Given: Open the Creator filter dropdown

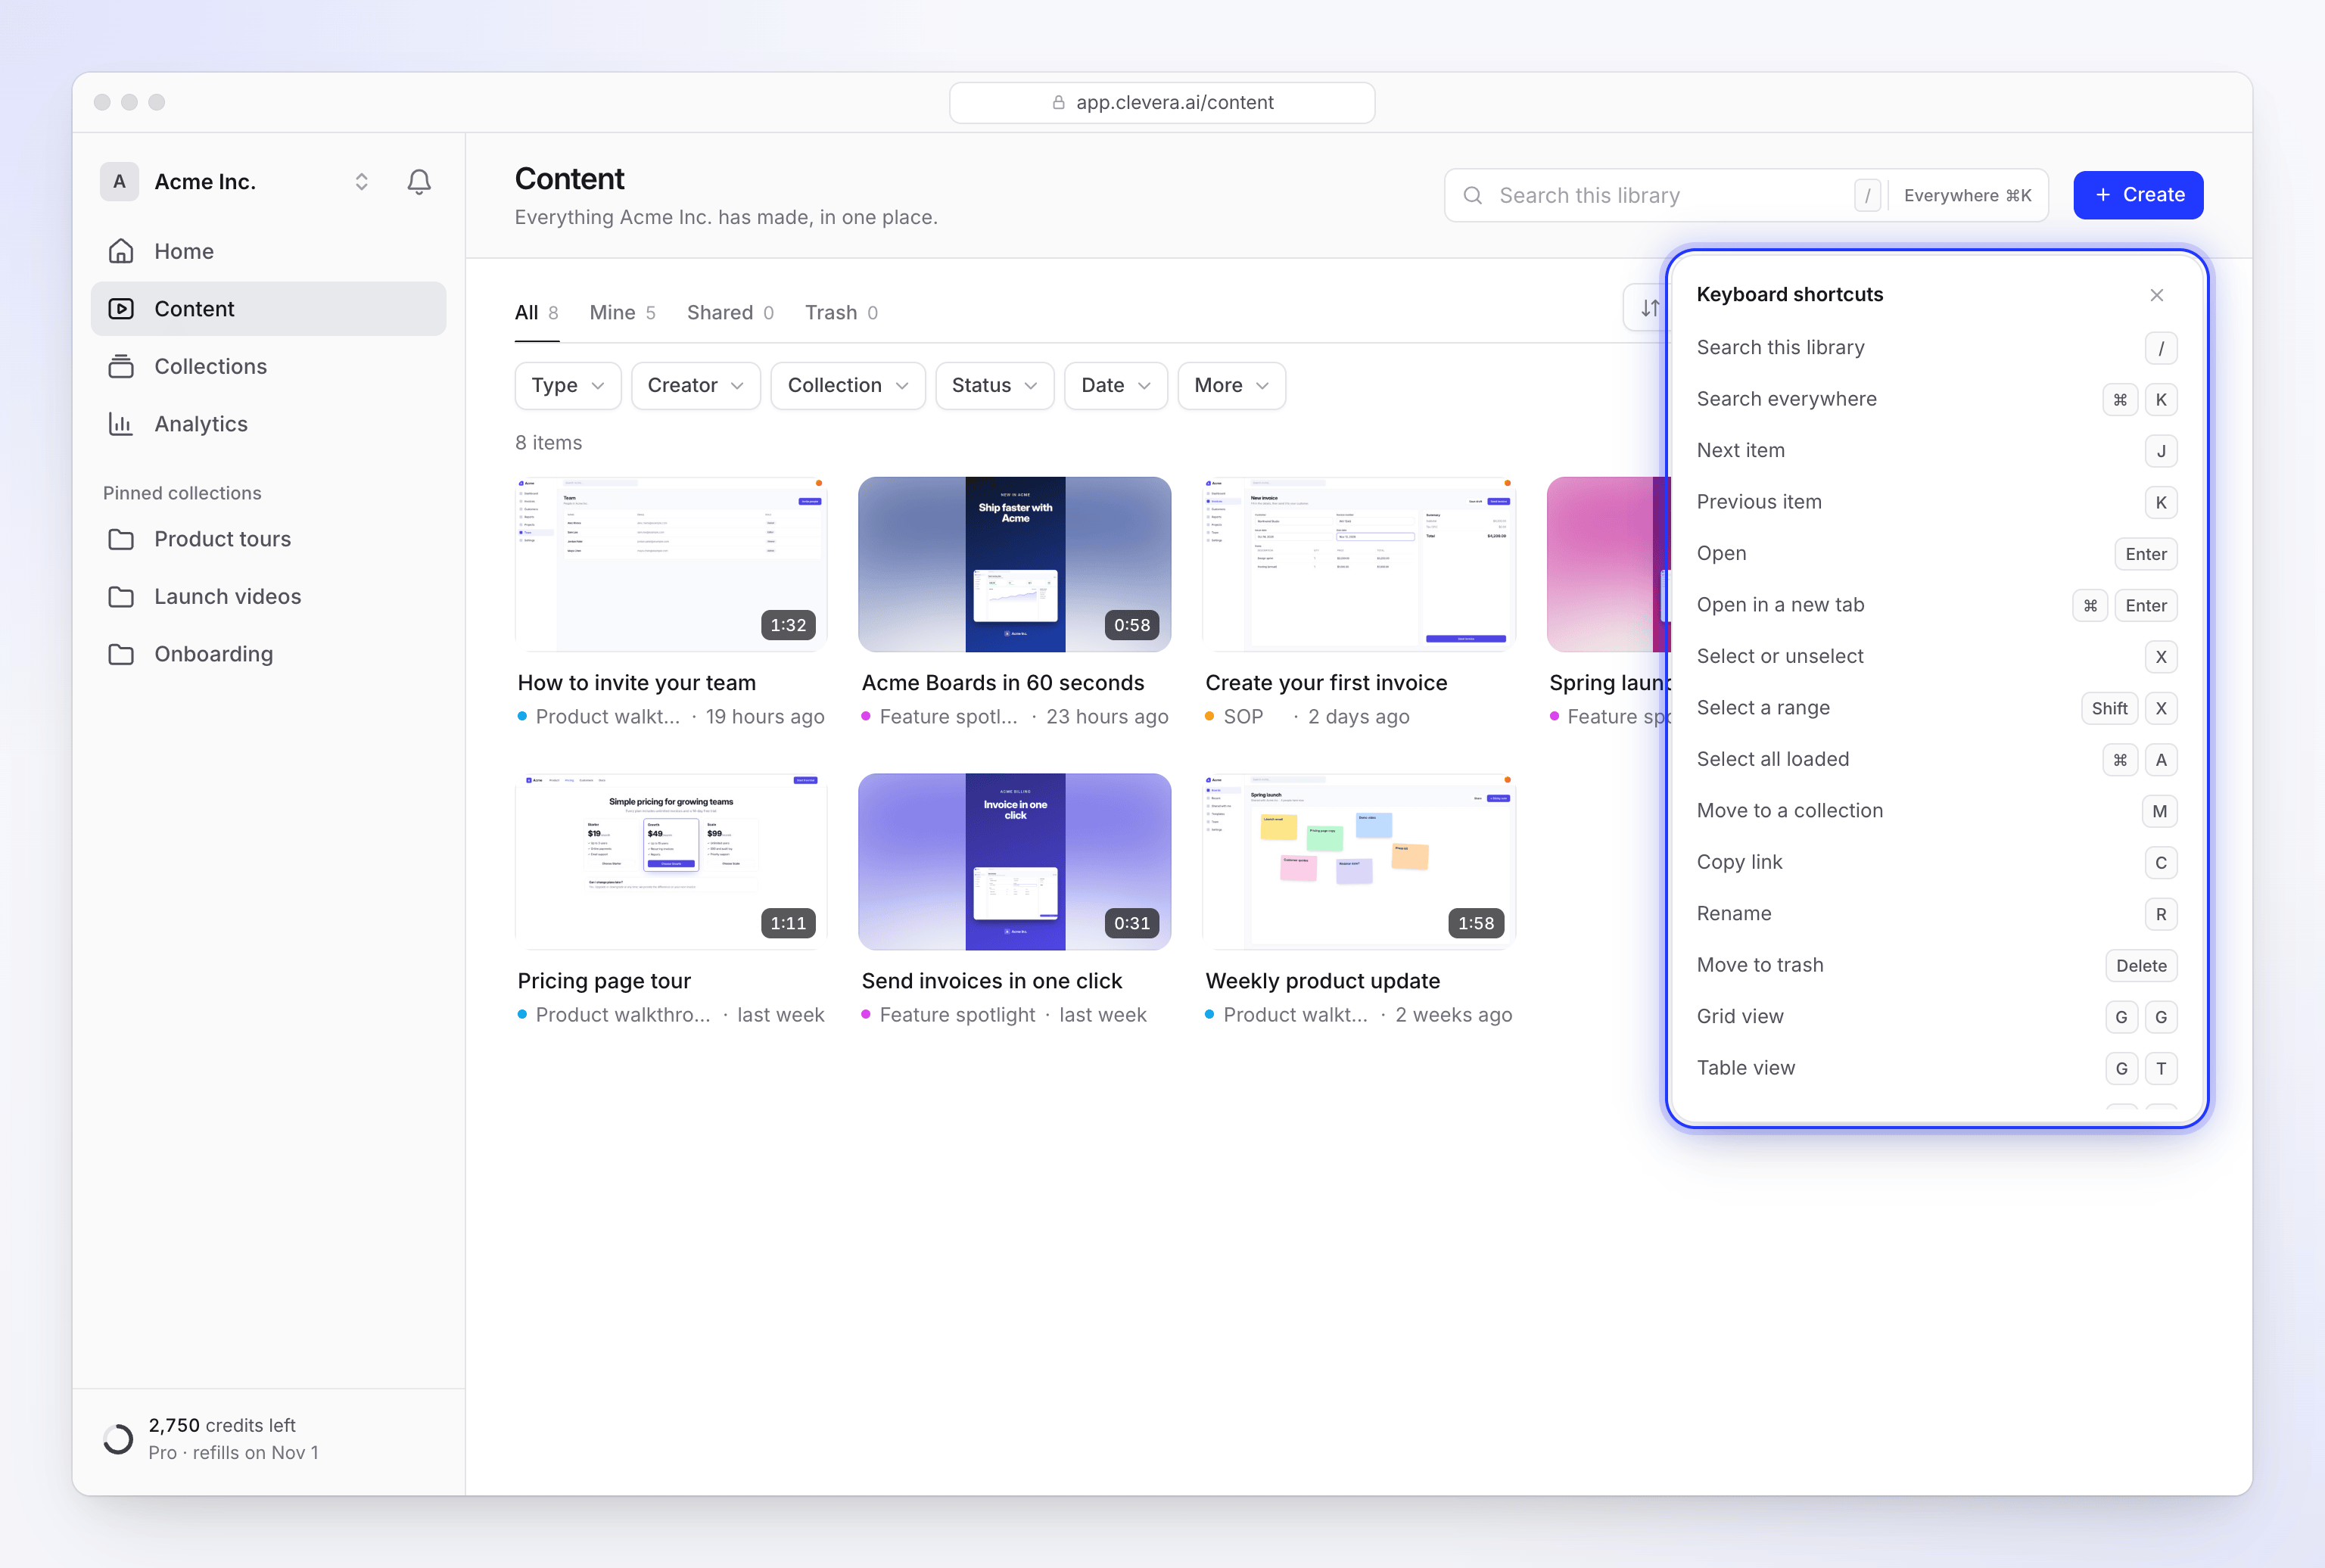Looking at the screenshot, I should [695, 386].
